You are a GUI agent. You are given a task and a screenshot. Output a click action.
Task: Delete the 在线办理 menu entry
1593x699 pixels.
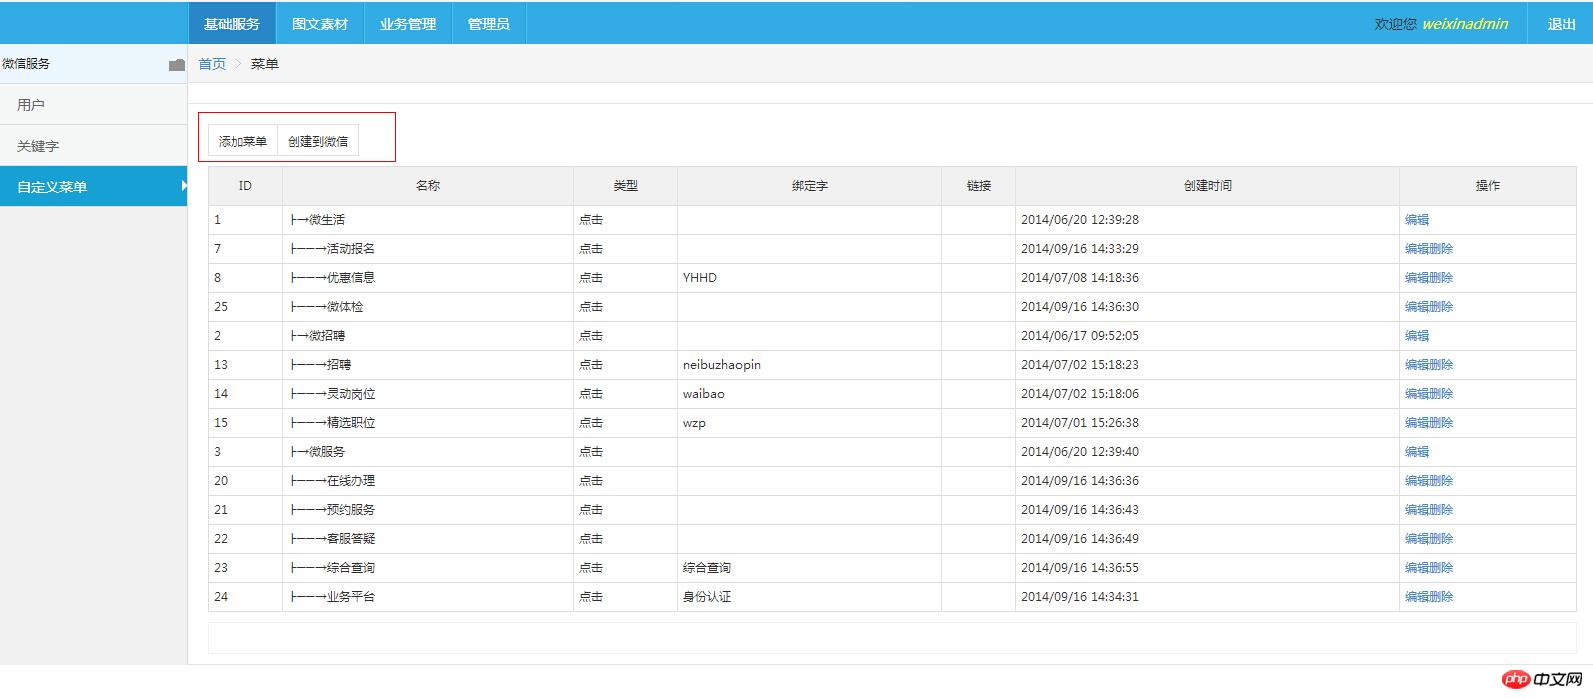tap(1441, 481)
